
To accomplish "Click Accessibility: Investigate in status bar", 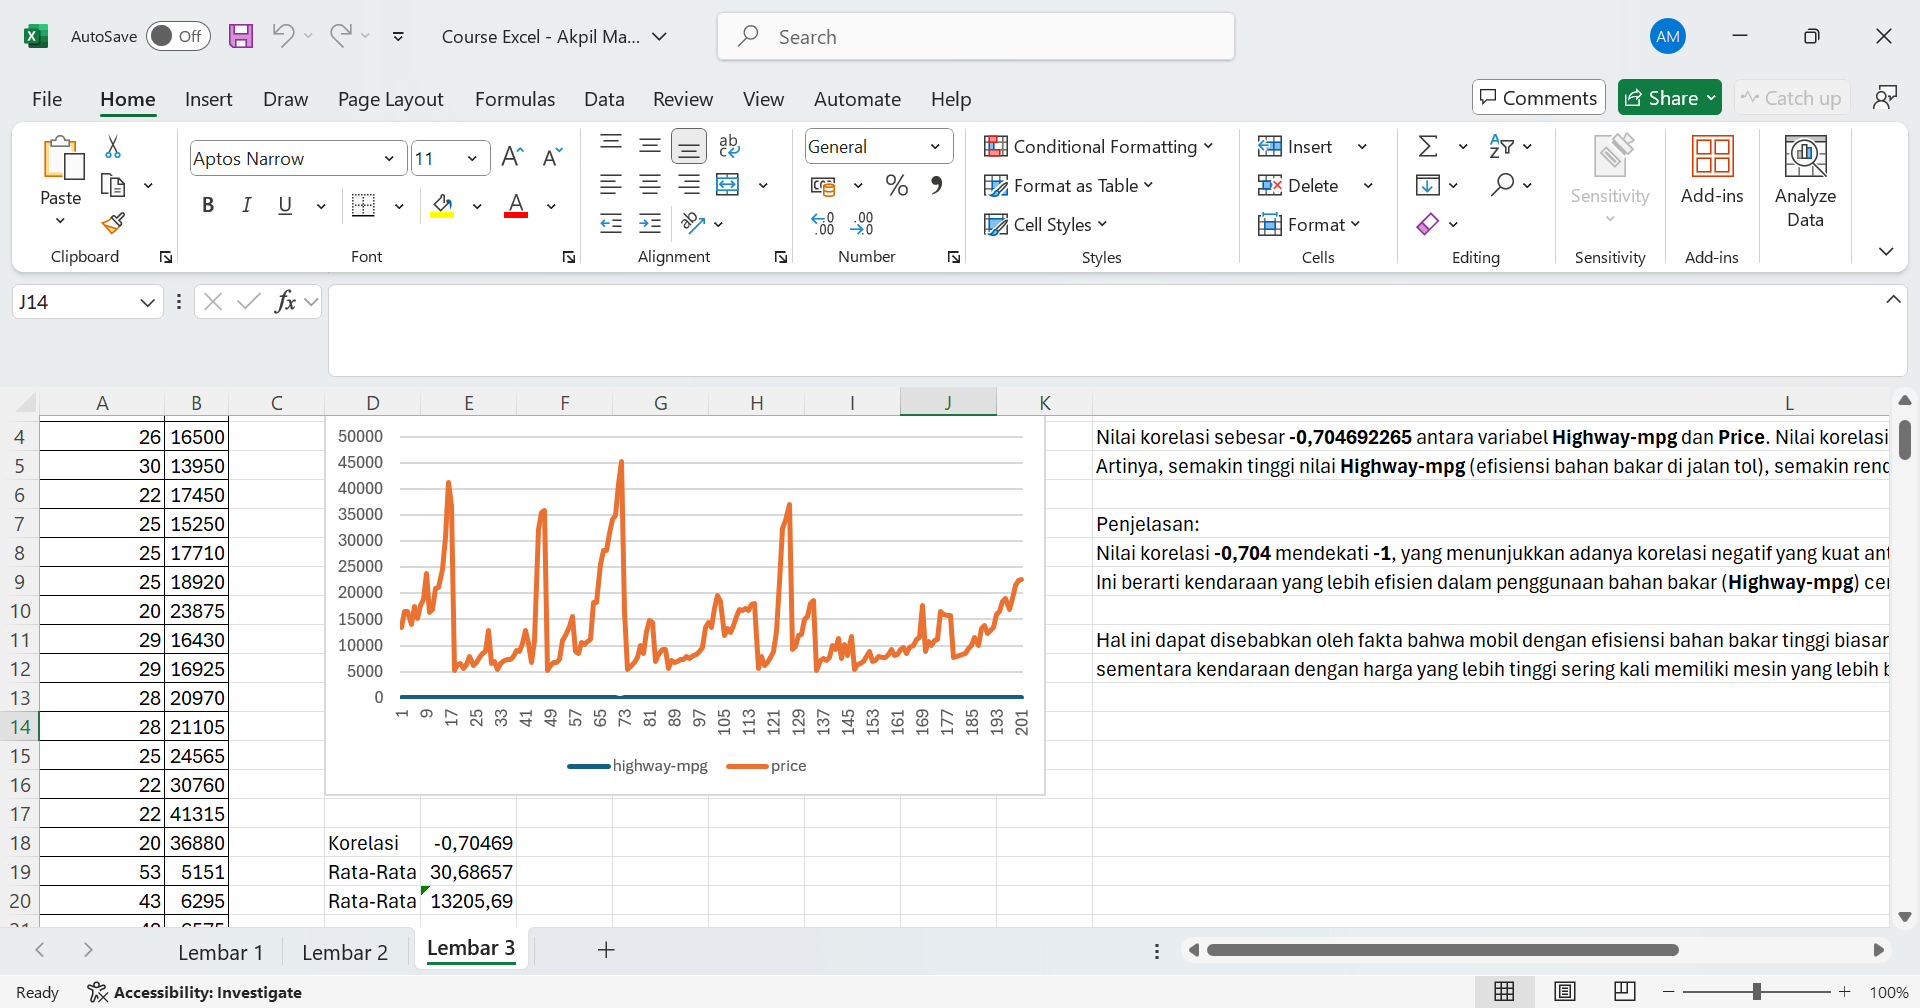I will 195,992.
